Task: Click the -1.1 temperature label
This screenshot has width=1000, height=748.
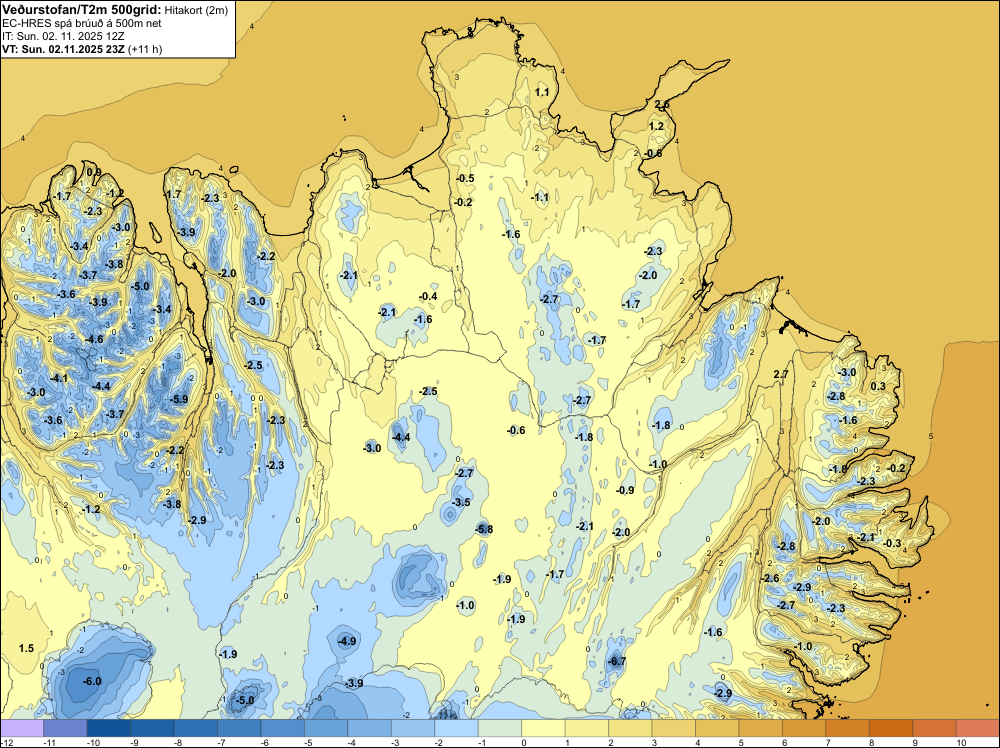Action: [540, 197]
